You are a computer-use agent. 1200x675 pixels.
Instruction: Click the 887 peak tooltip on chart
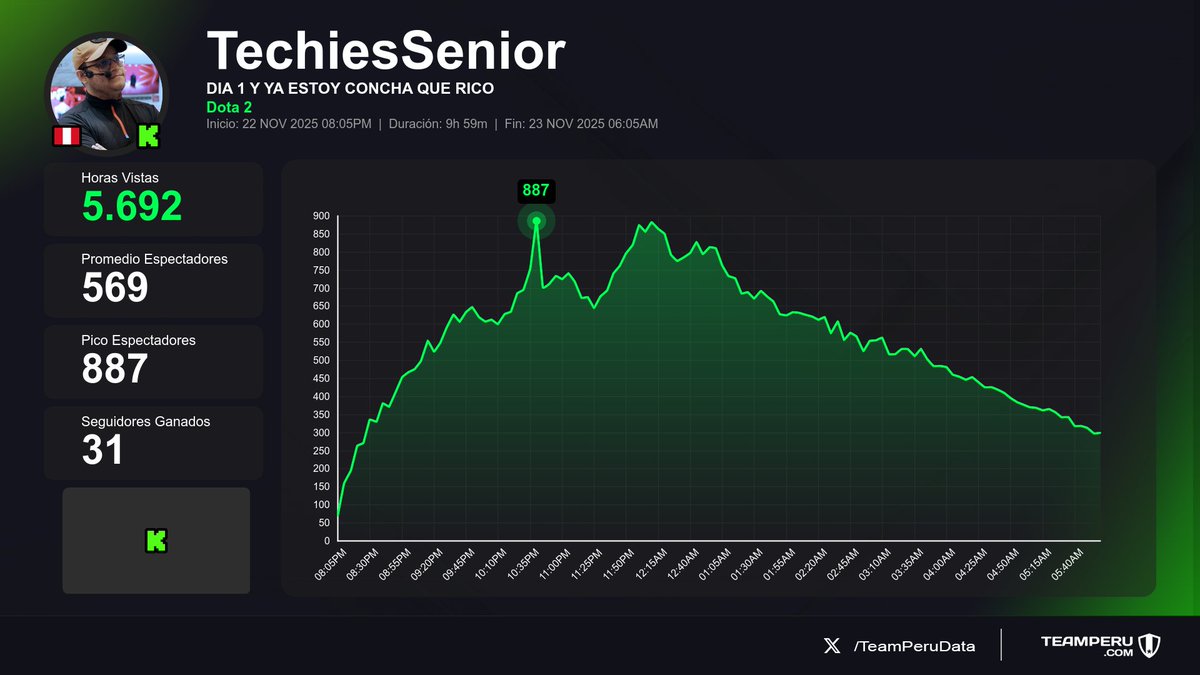tap(536, 191)
